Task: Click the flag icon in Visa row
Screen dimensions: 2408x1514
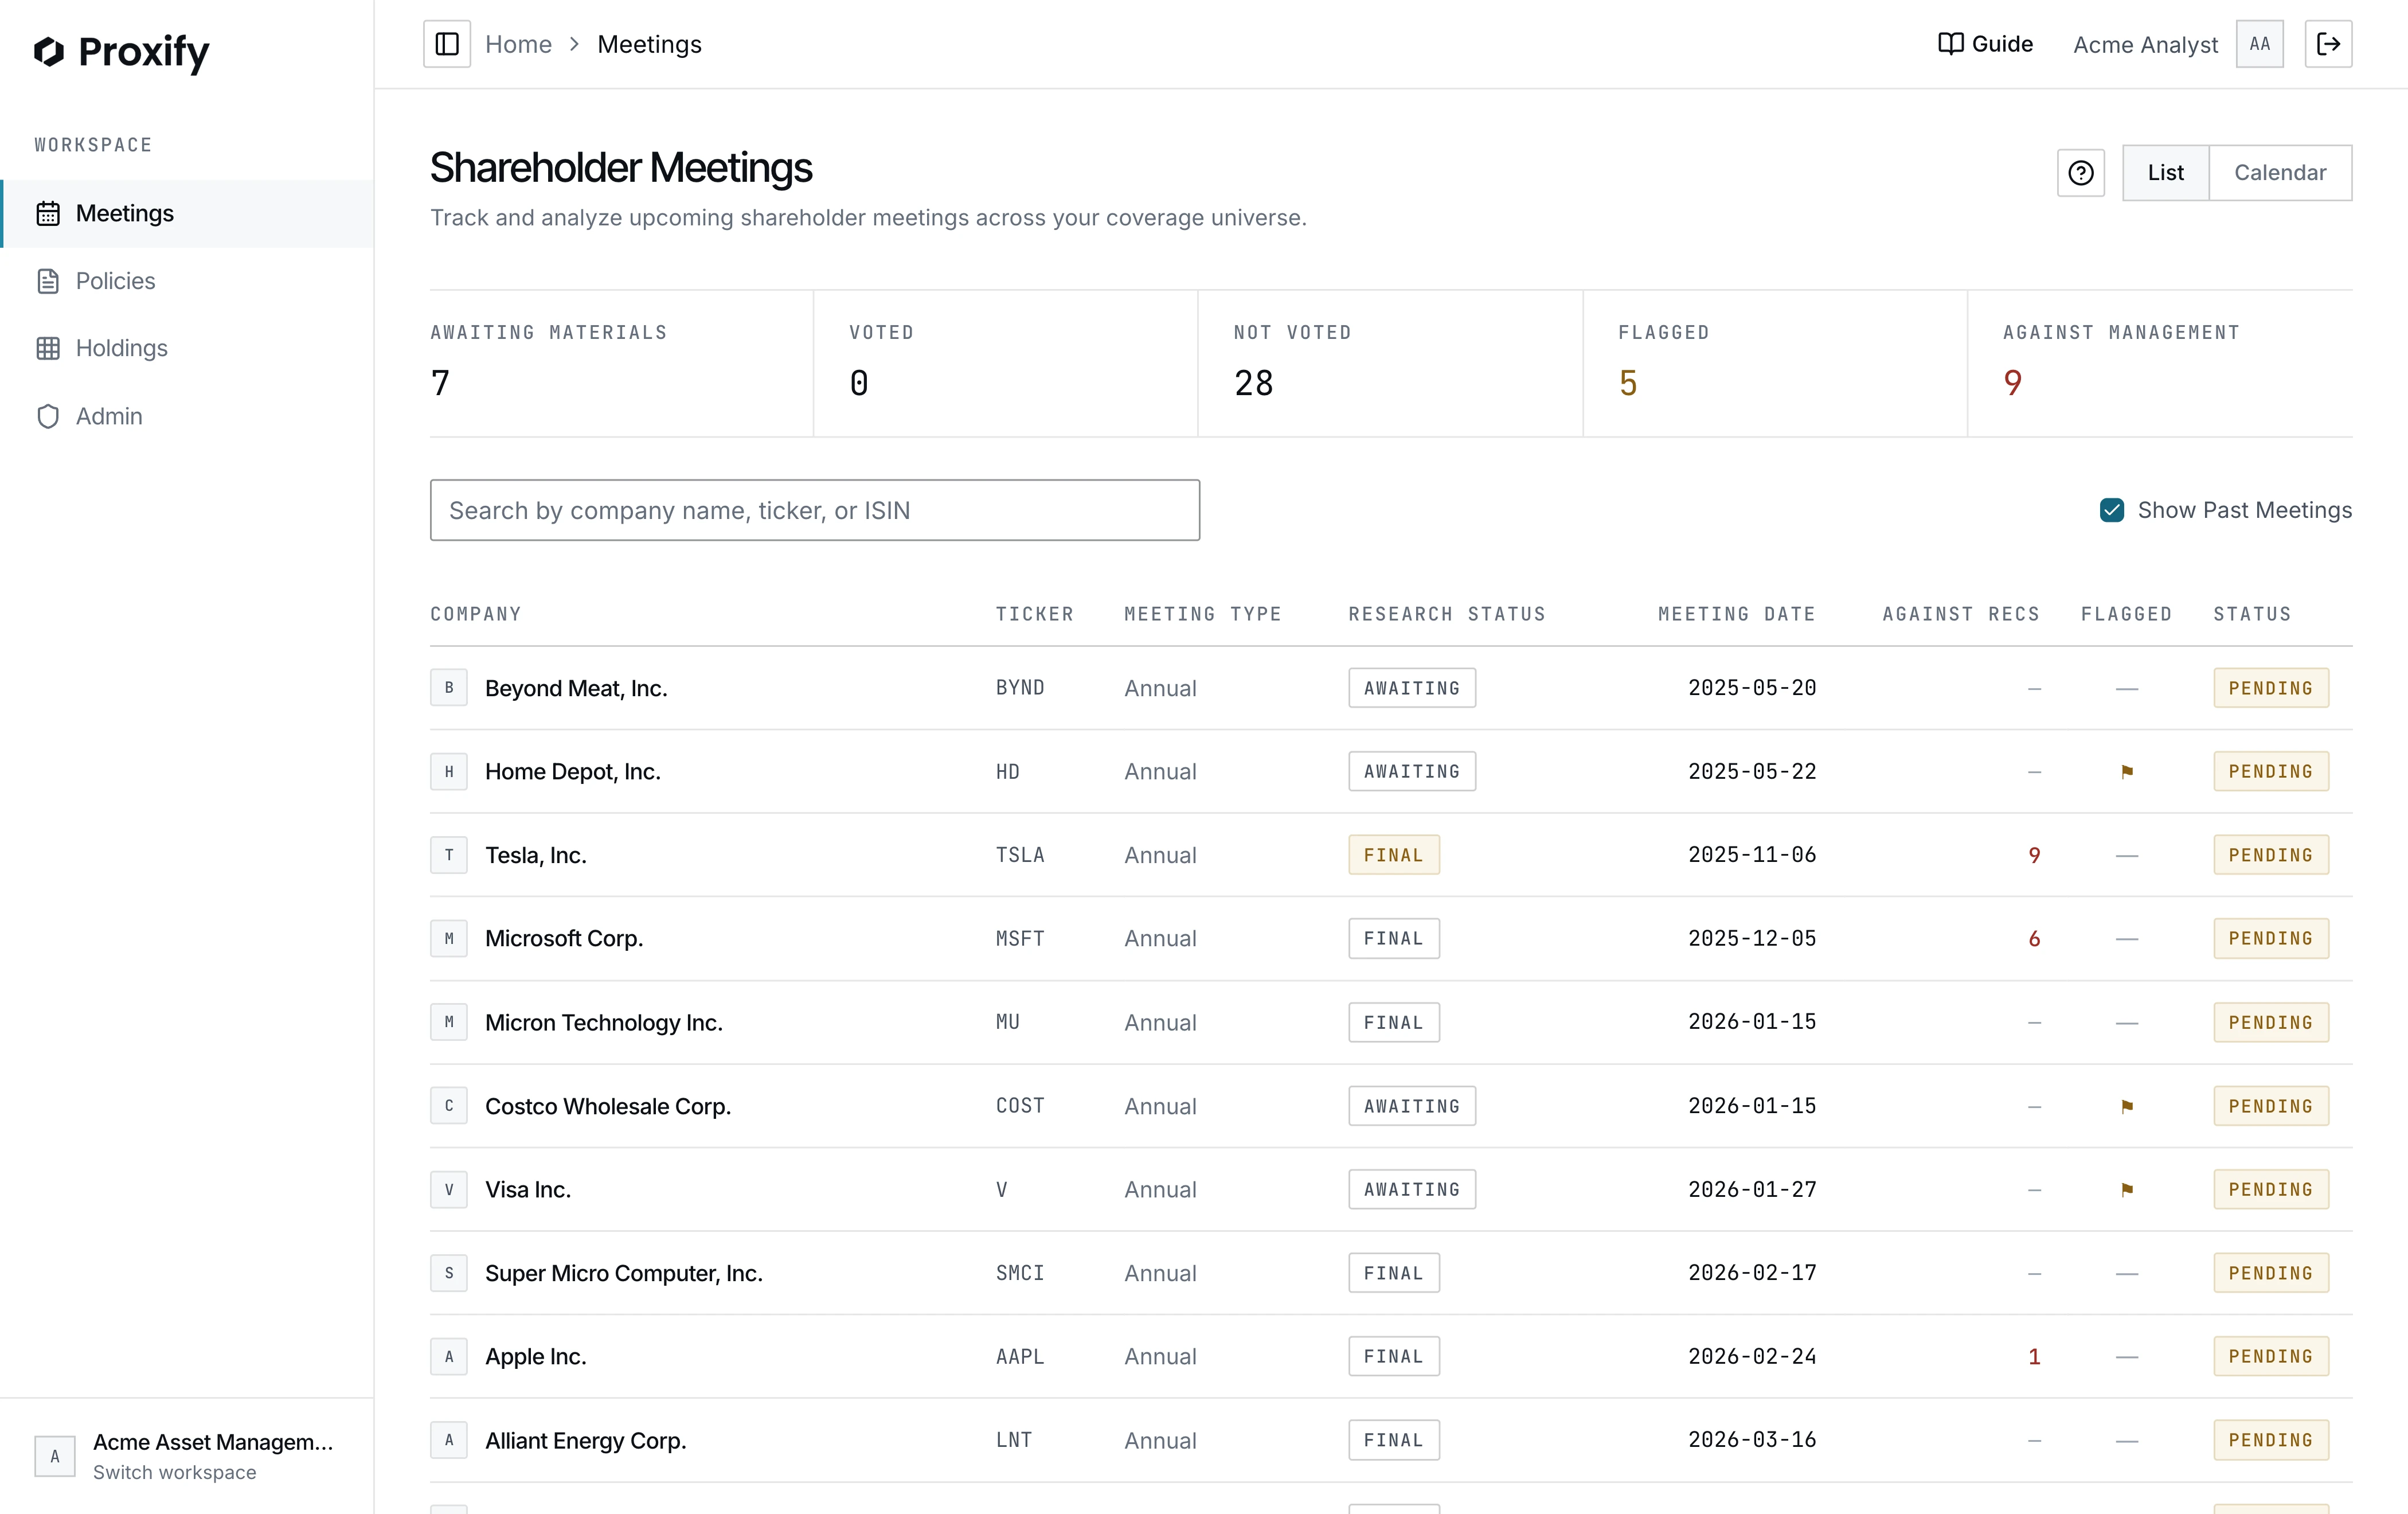Action: (x=2127, y=1189)
